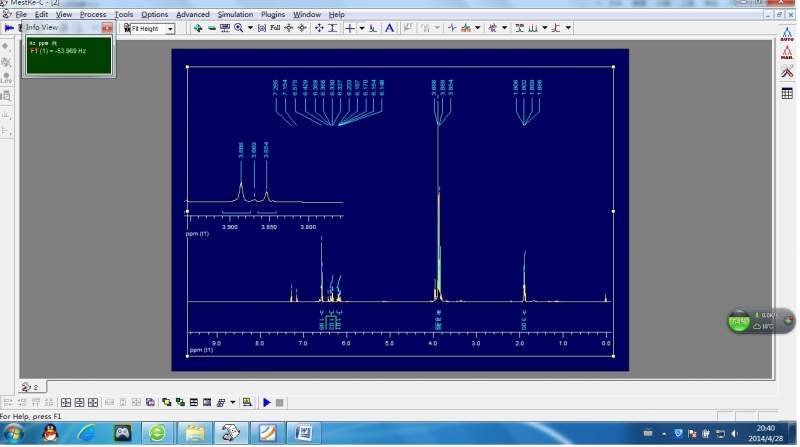Open the Help menu
The image size is (800, 447).
tap(337, 14)
